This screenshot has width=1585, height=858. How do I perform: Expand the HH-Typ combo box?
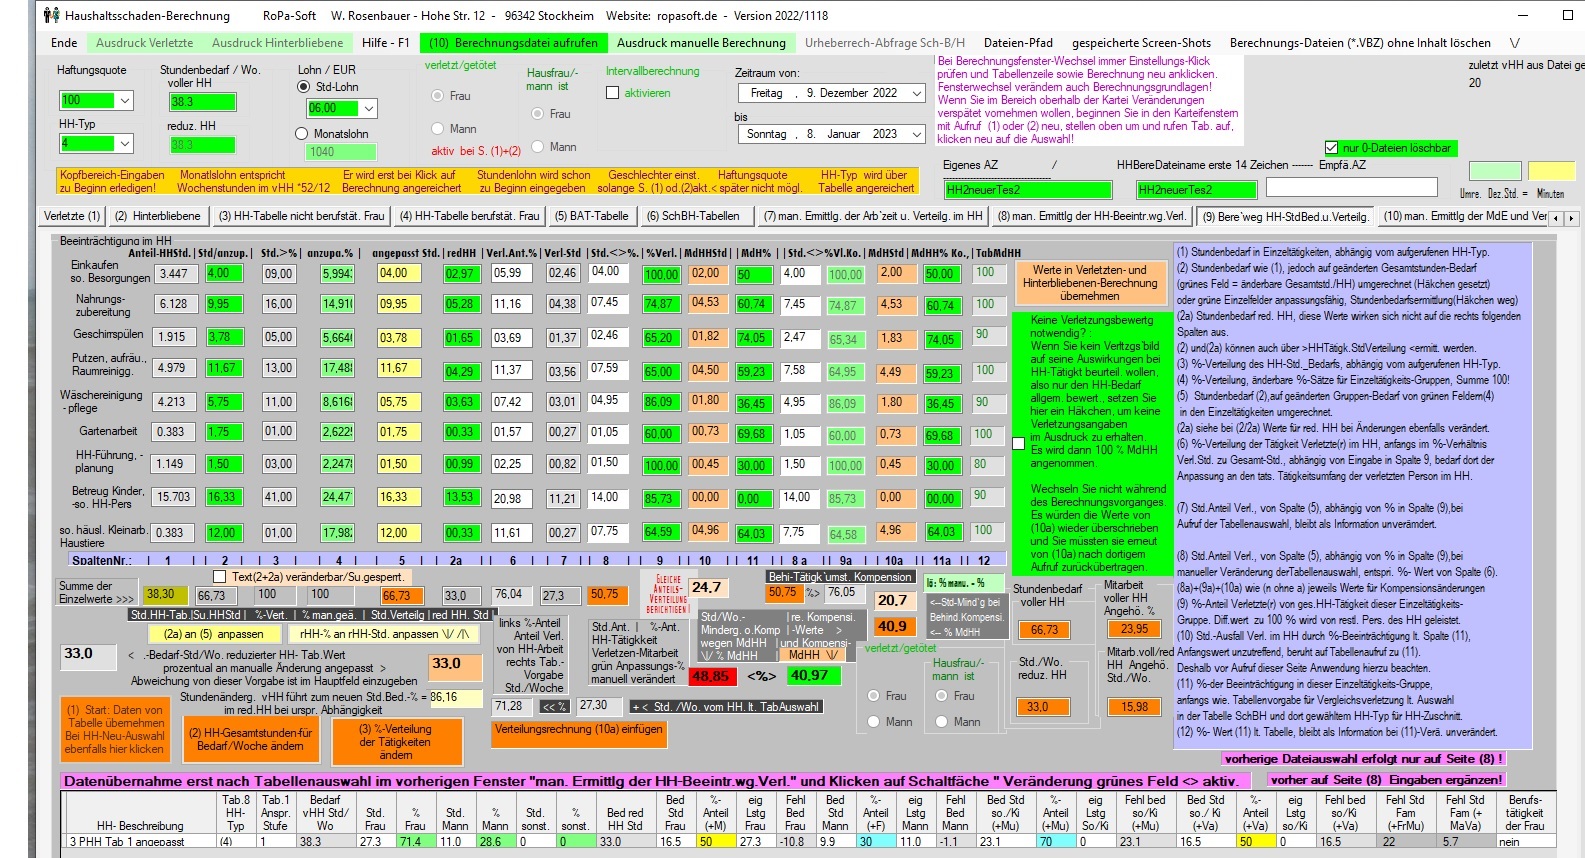(125, 144)
